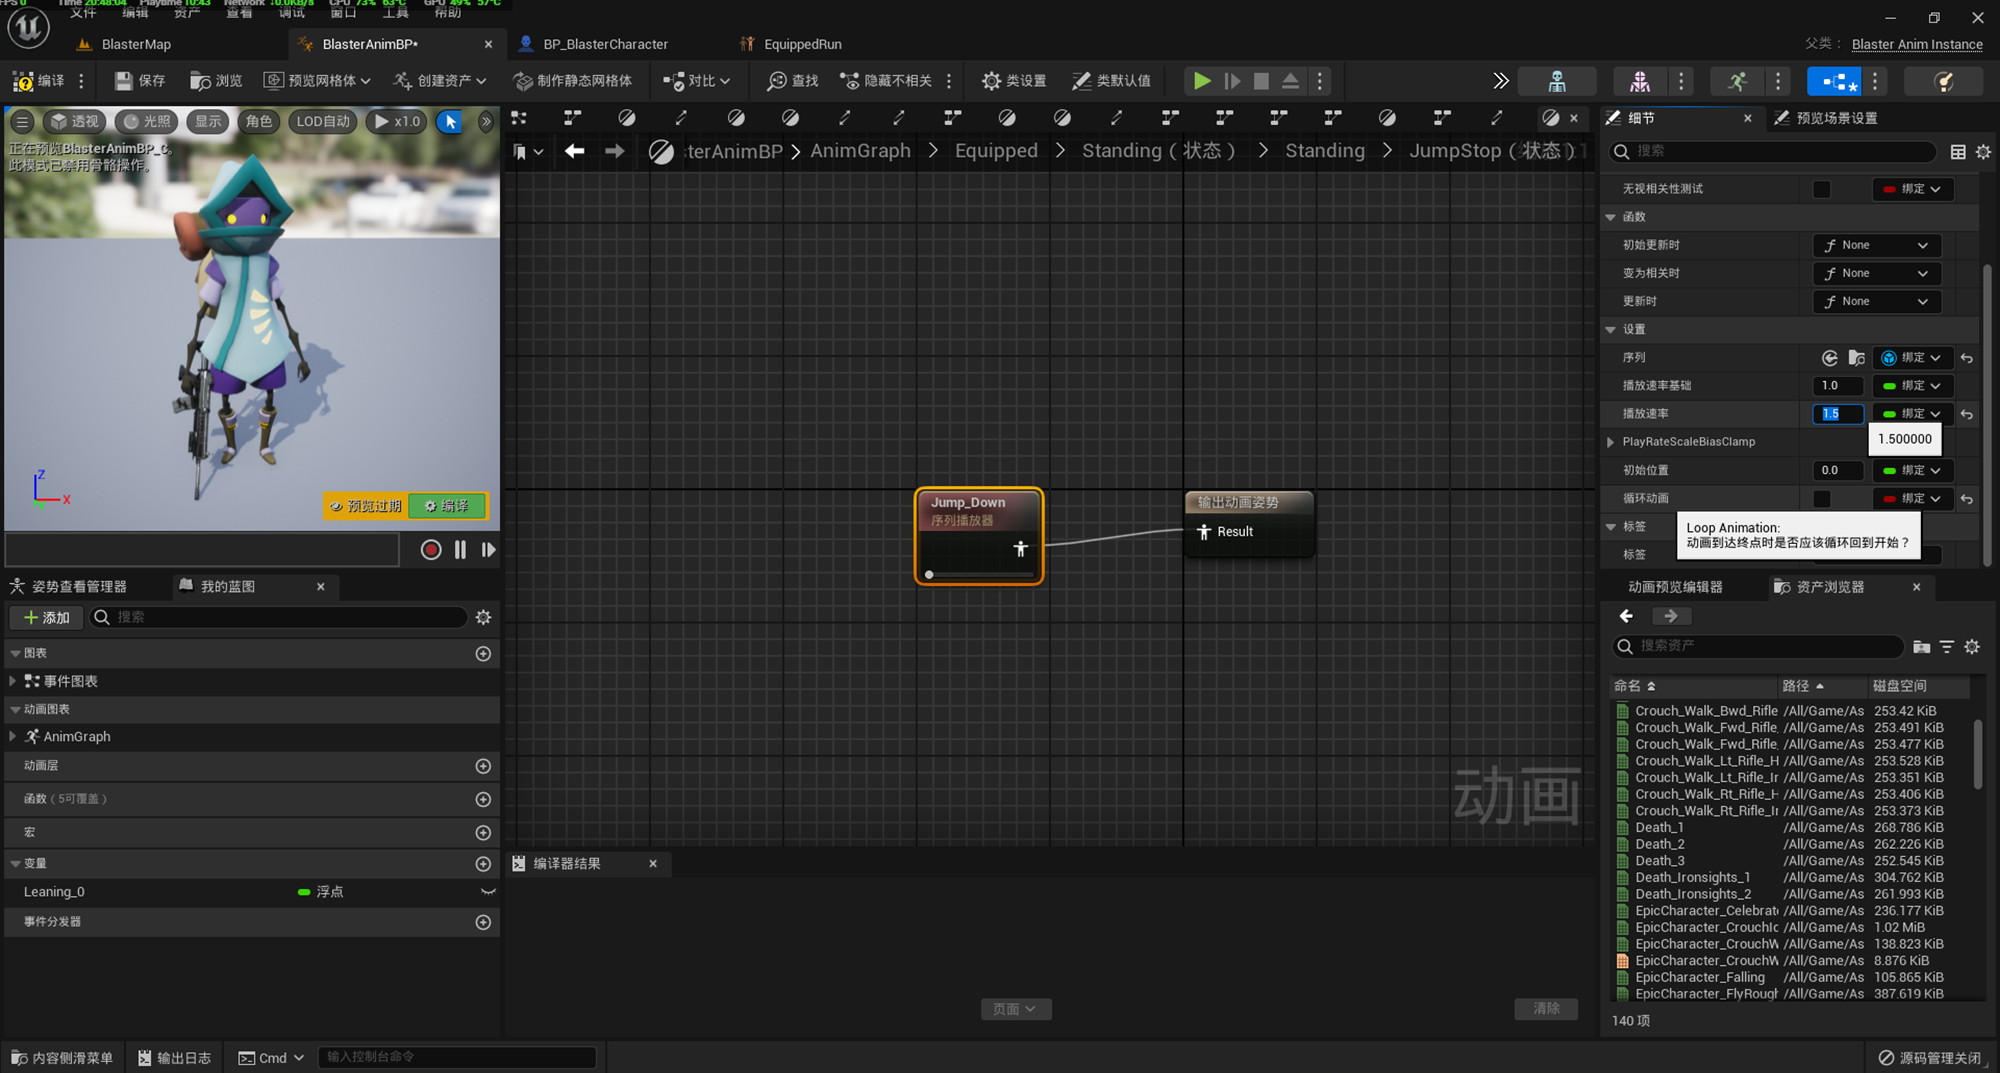
Task: Add new variable with plus in 变量 row
Action: [x=483, y=864]
